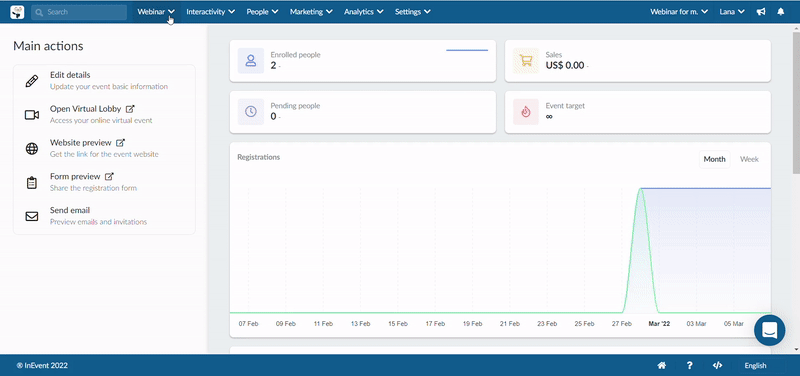Click the search magnifier icon
800x376 pixels.
click(39, 12)
